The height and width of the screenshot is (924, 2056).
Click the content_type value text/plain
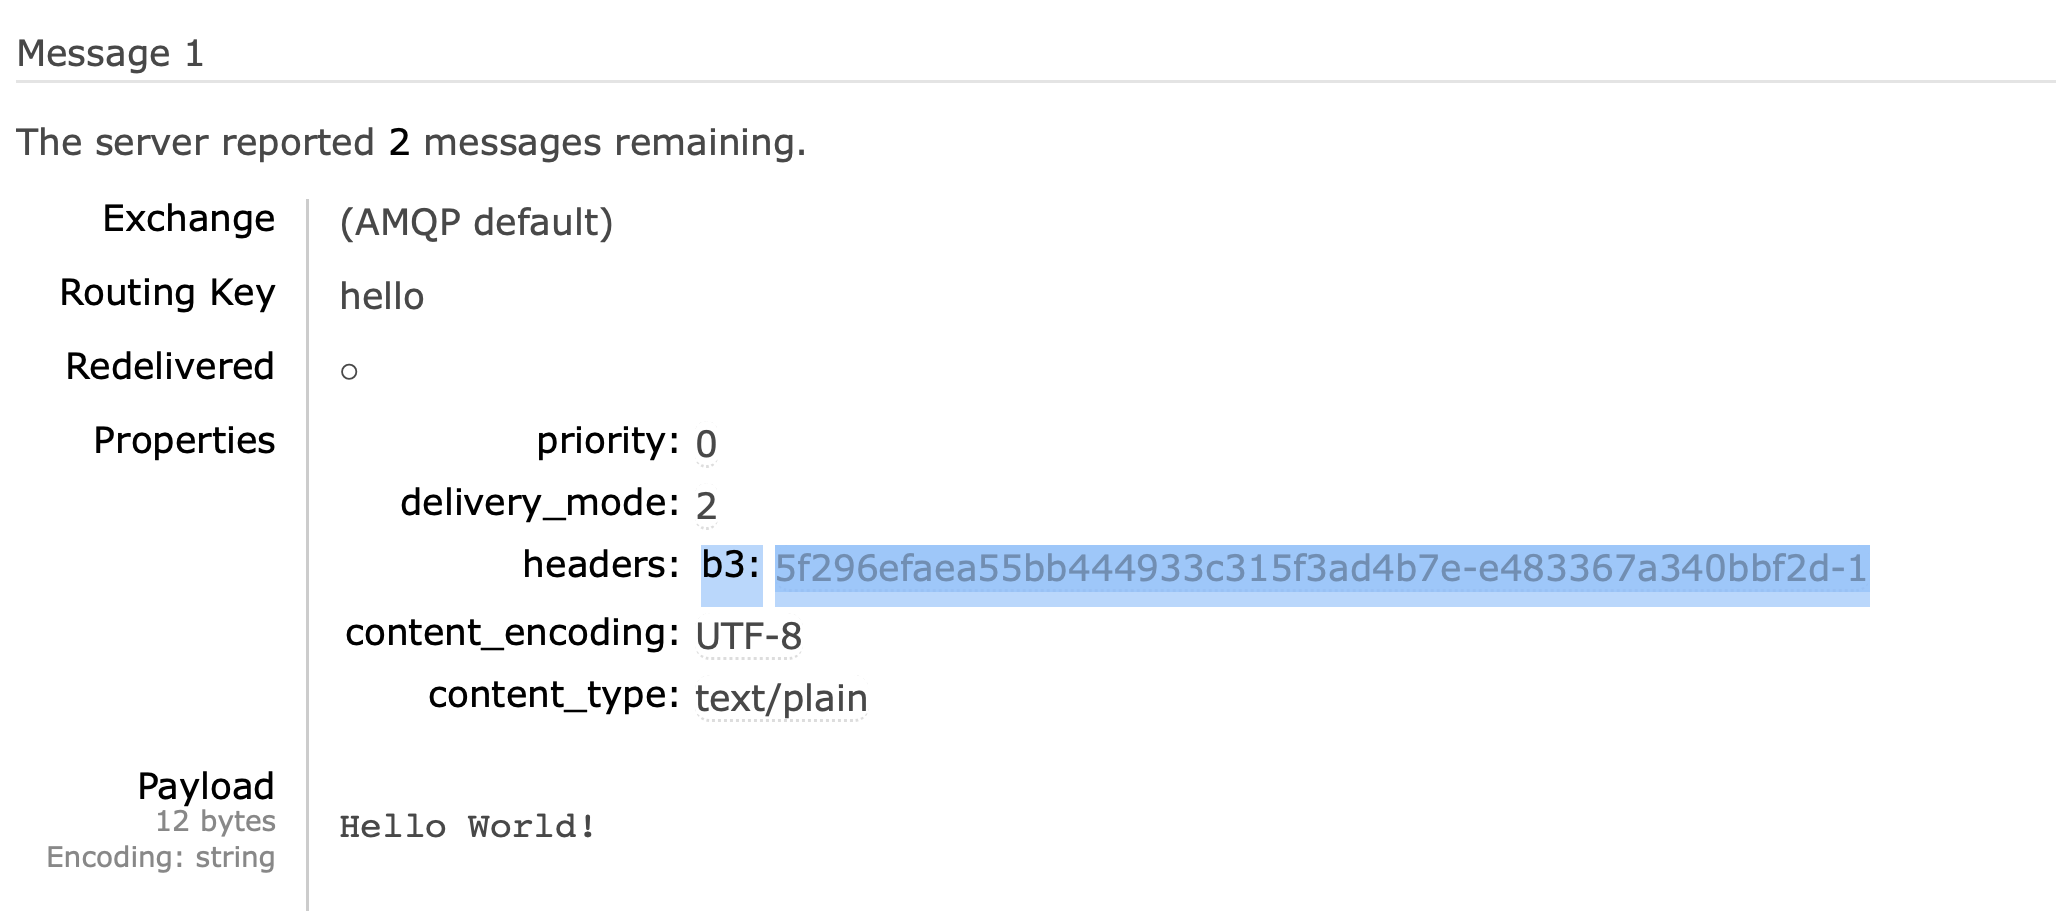781,699
